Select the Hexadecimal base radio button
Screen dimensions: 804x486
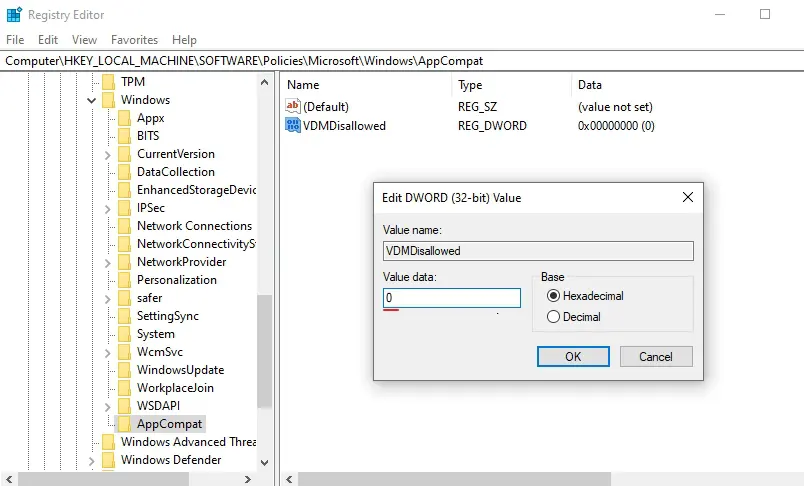click(553, 296)
